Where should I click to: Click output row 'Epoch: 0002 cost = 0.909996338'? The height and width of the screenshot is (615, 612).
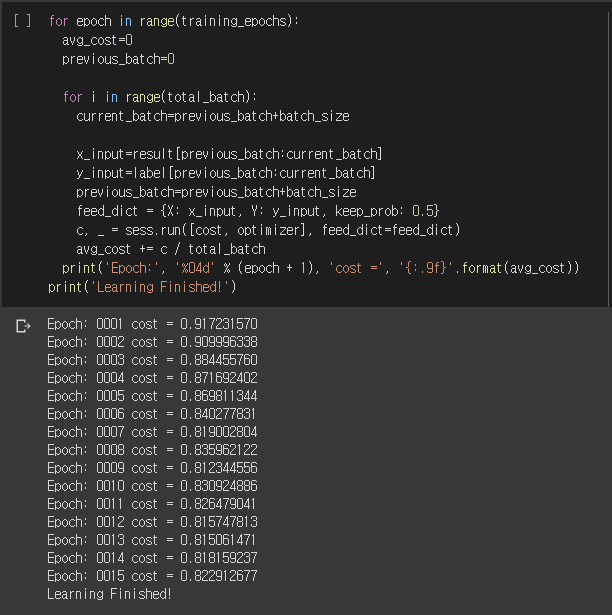tap(152, 342)
